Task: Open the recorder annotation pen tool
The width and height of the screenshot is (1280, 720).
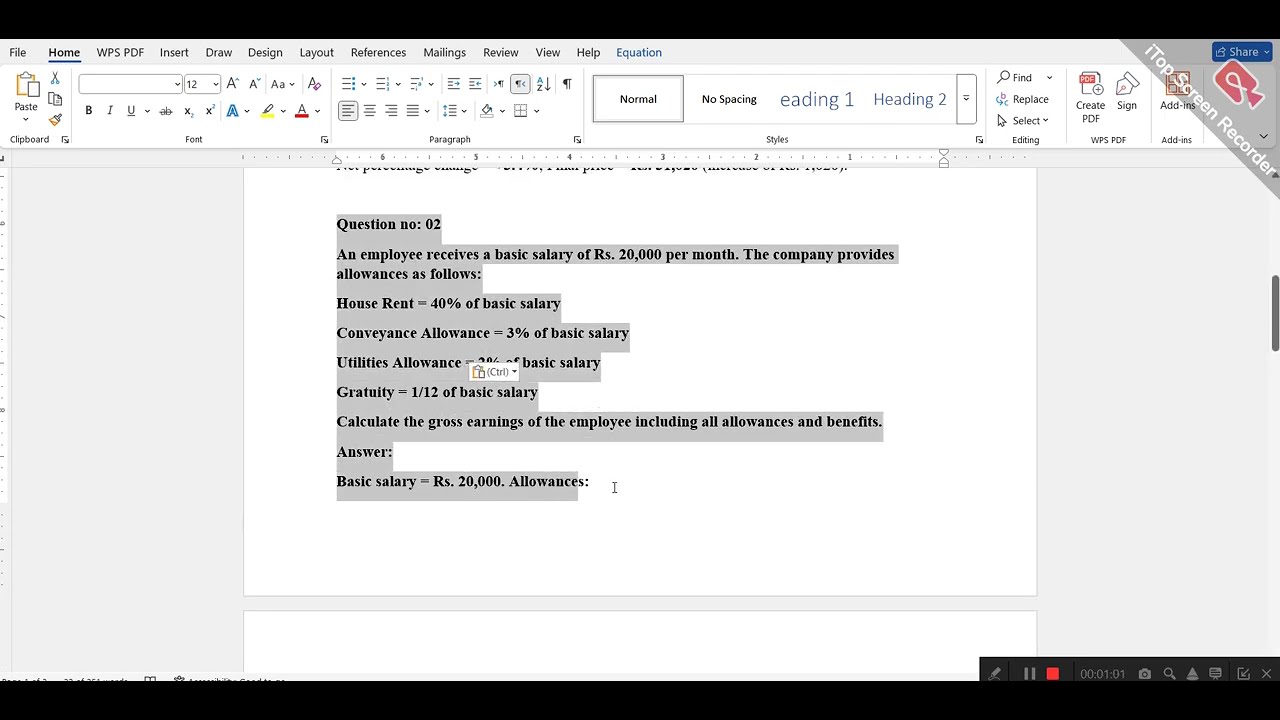Action: (994, 674)
